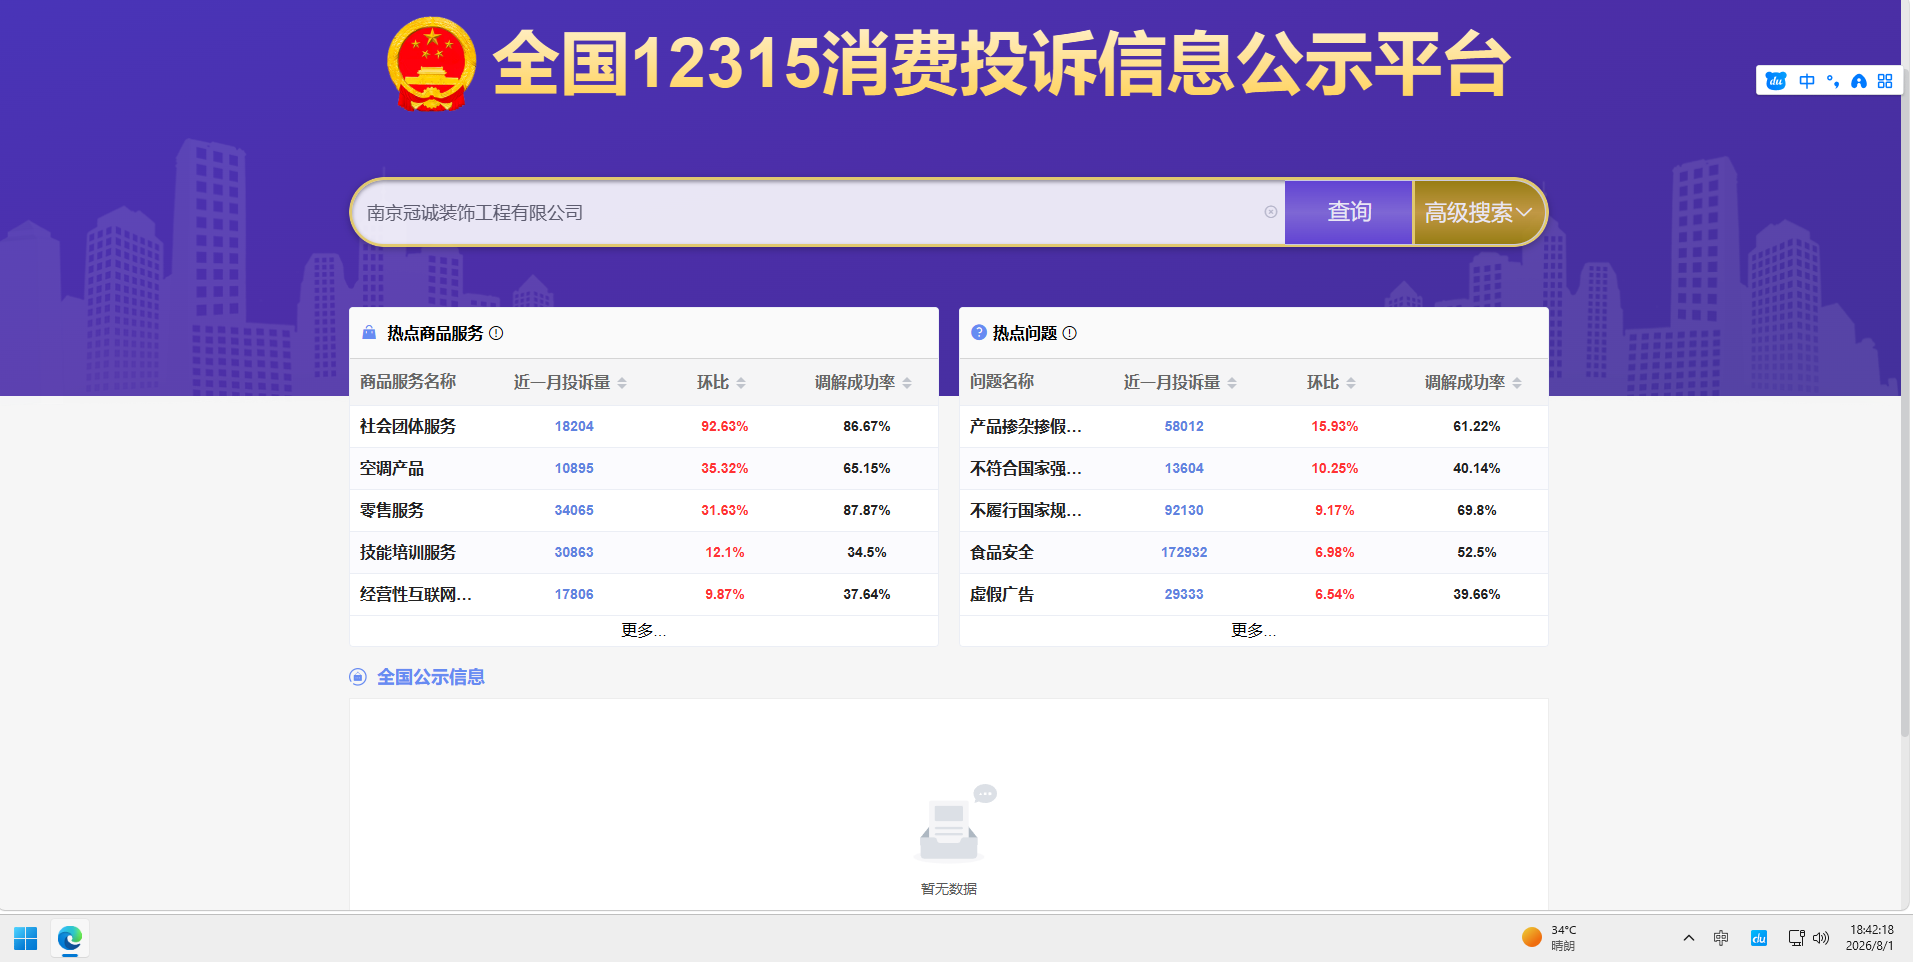Open the Windows Start menu

(26, 938)
